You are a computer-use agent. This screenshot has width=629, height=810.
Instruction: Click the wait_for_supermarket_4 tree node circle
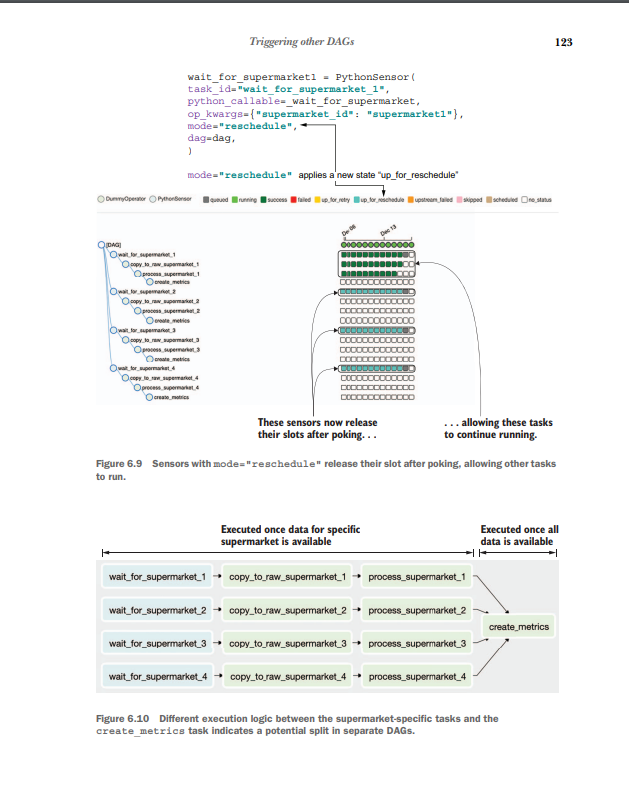112,368
